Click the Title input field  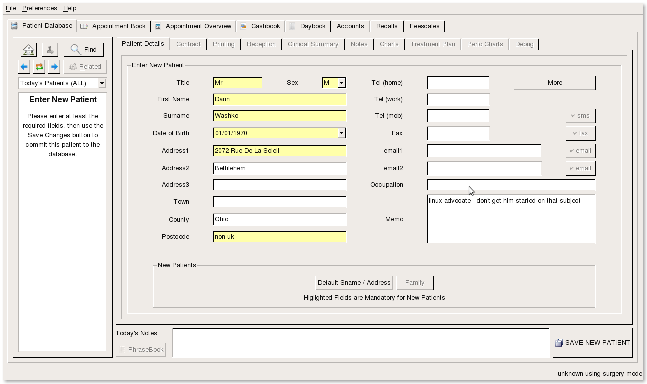238,82
